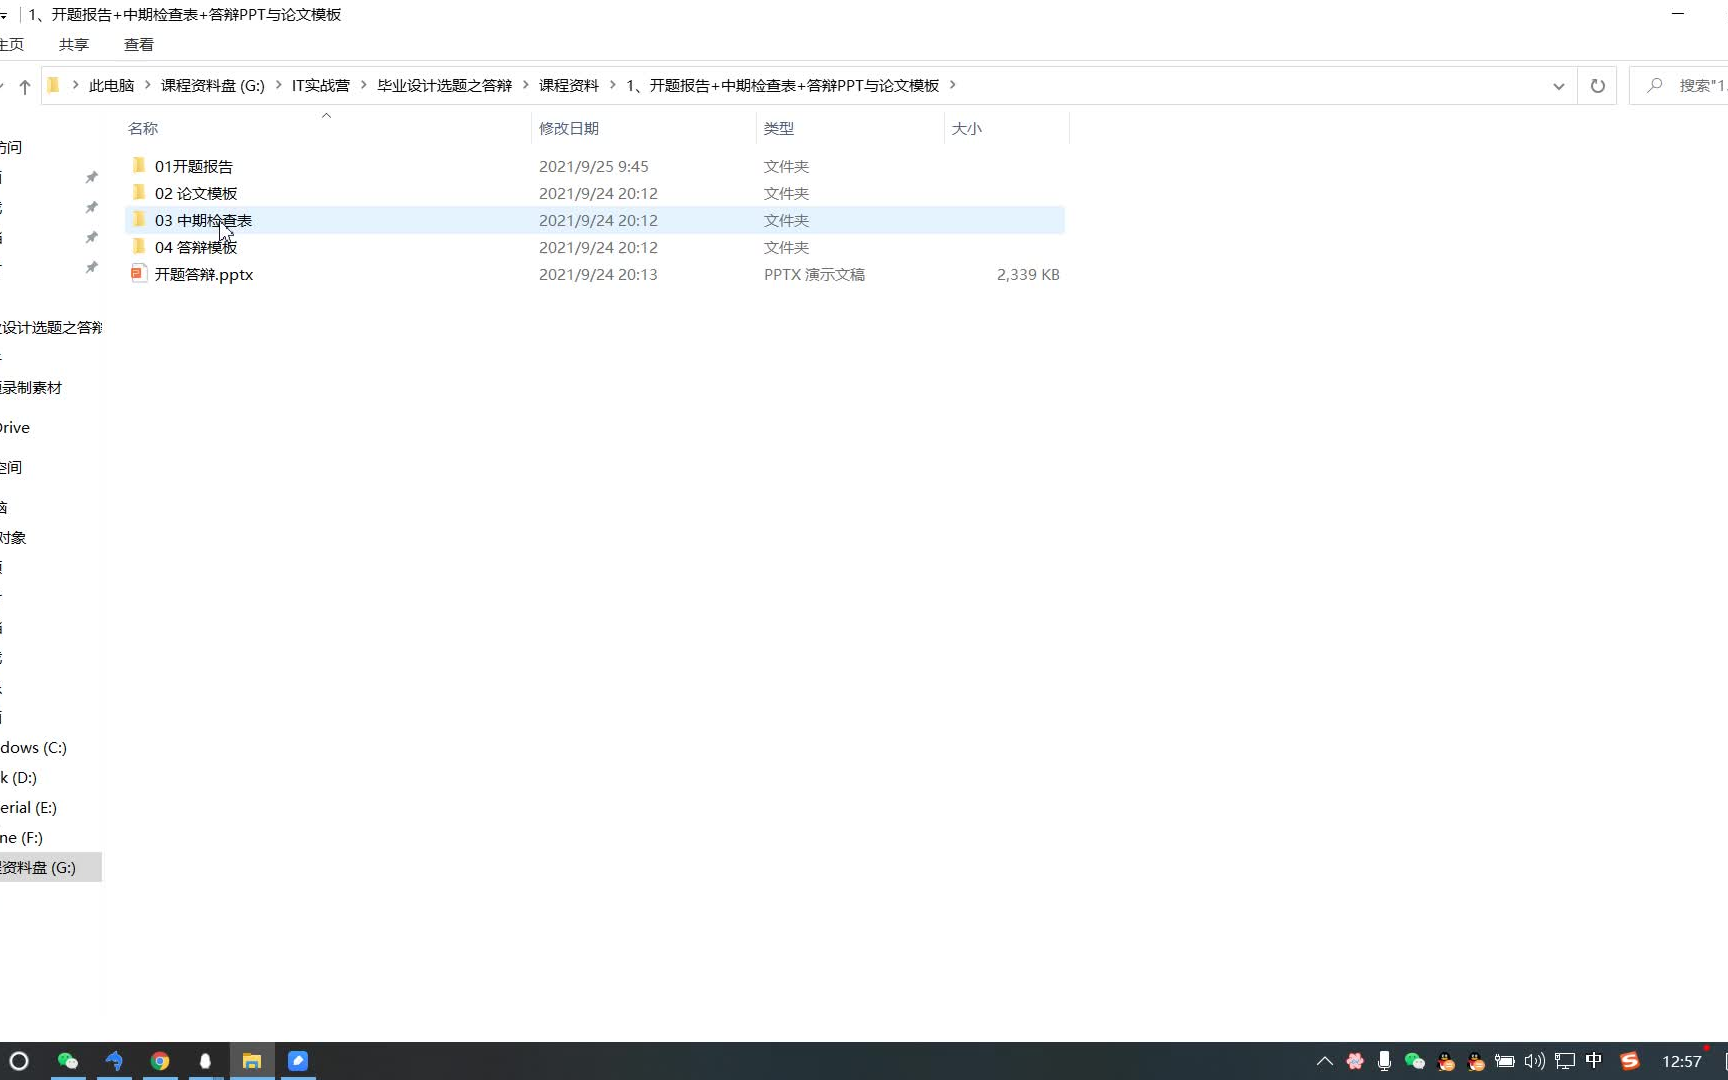Click the date 2021/9/24 20:13
Image resolution: width=1728 pixels, height=1080 pixels.
[x=598, y=274]
